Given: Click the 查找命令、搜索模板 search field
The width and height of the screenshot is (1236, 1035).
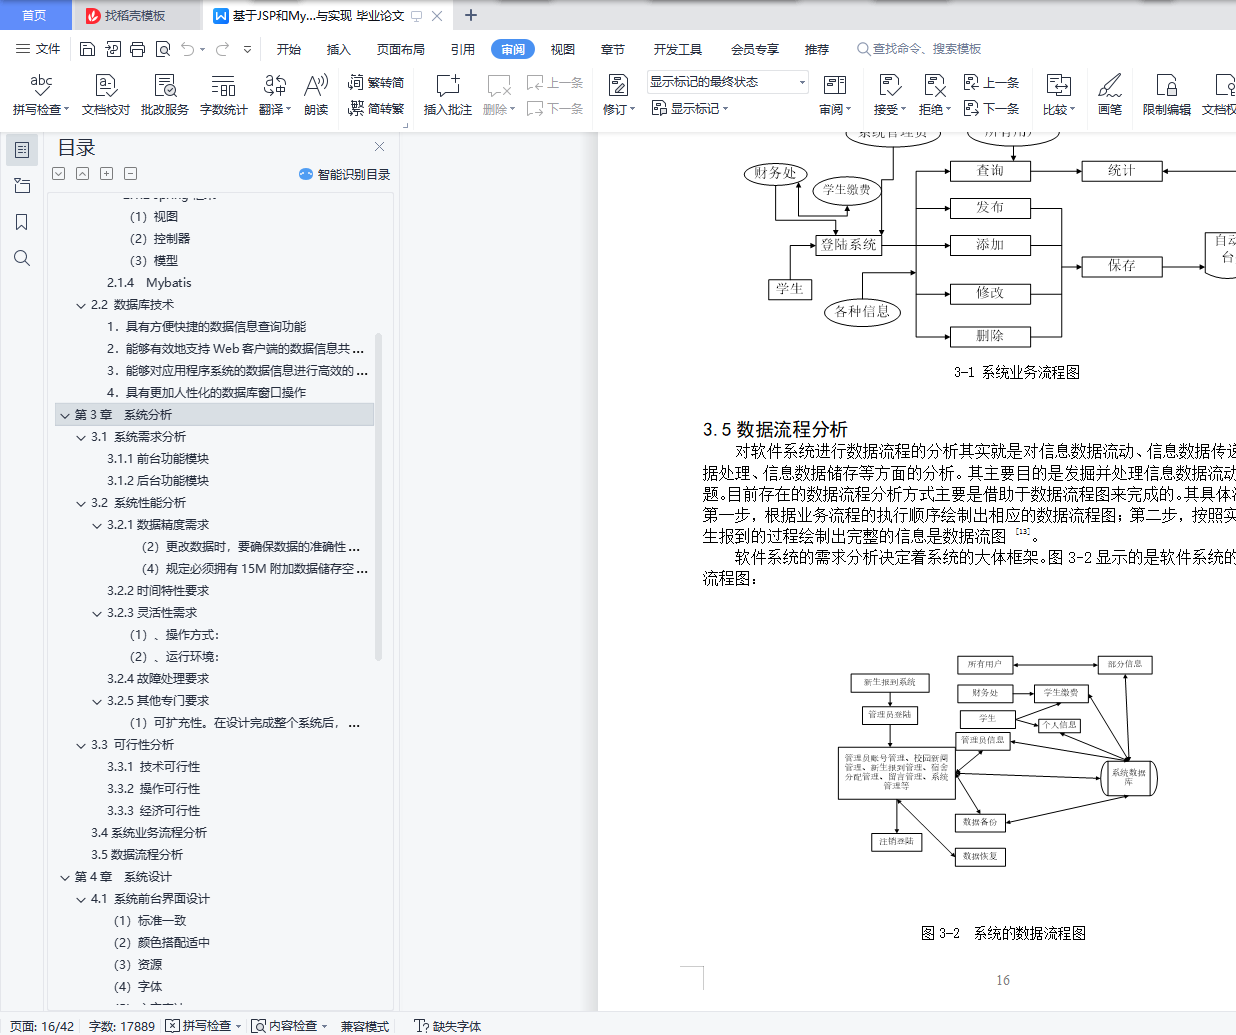Looking at the screenshot, I should [x=920, y=49].
